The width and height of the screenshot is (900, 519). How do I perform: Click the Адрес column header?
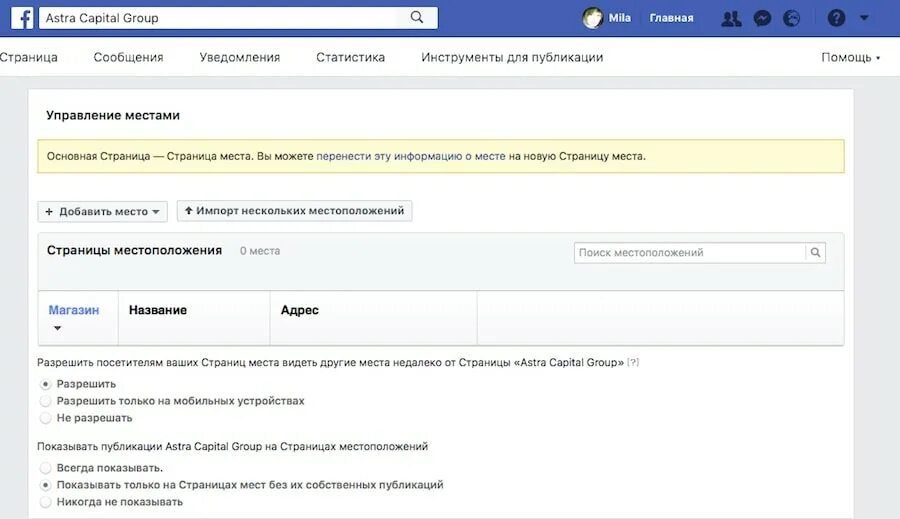[x=300, y=310]
